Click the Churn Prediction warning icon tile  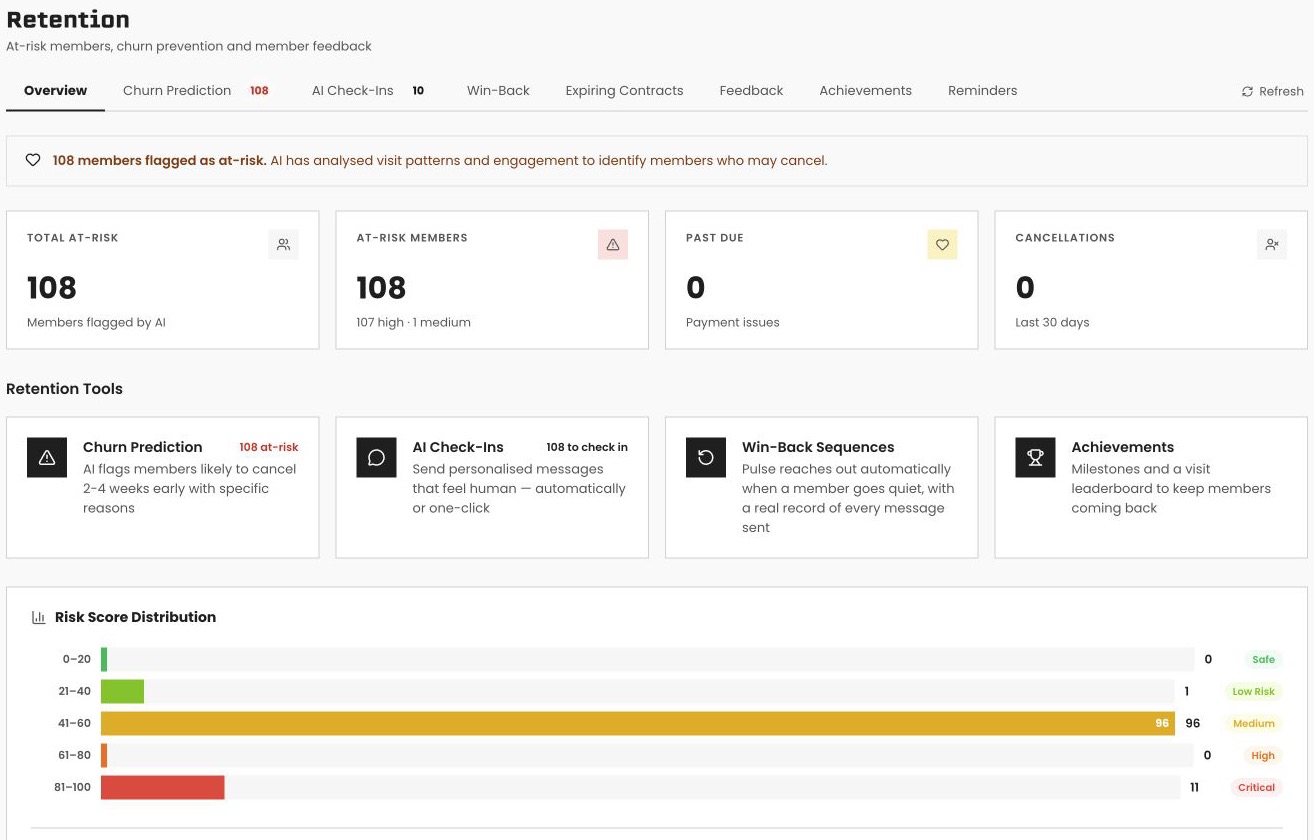click(x=47, y=457)
